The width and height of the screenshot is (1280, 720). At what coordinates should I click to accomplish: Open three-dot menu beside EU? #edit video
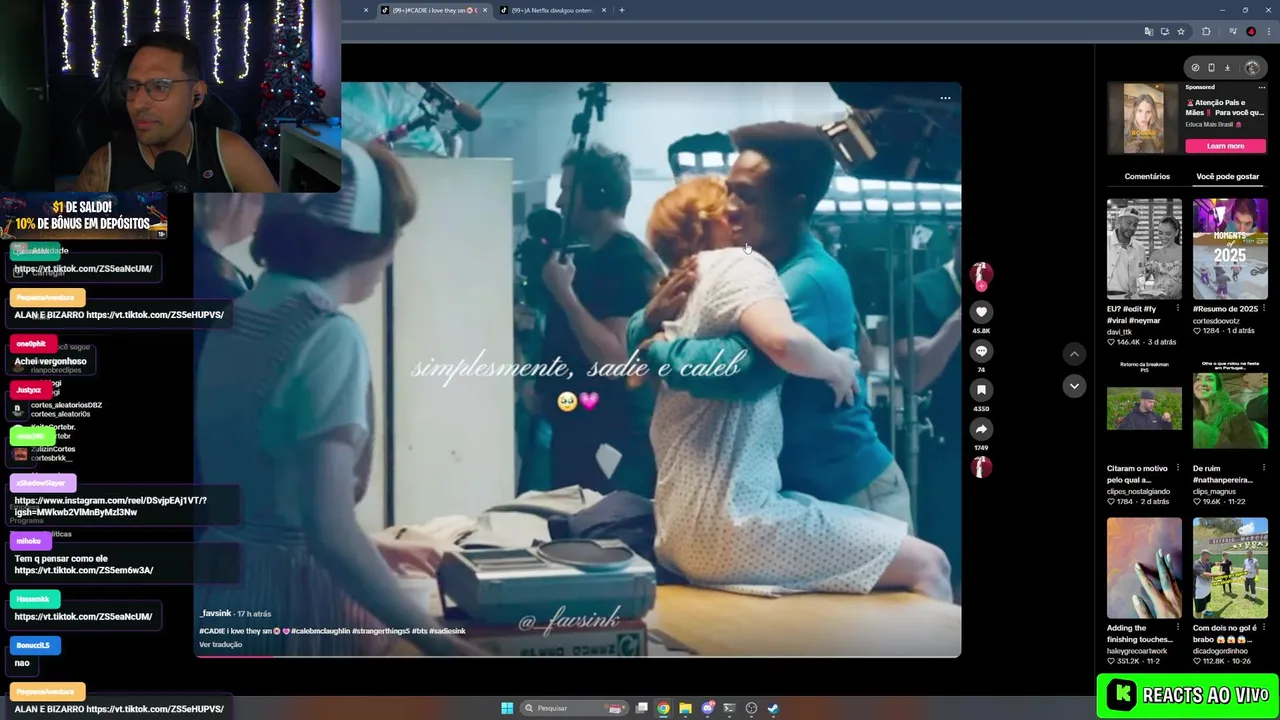[1177, 308]
